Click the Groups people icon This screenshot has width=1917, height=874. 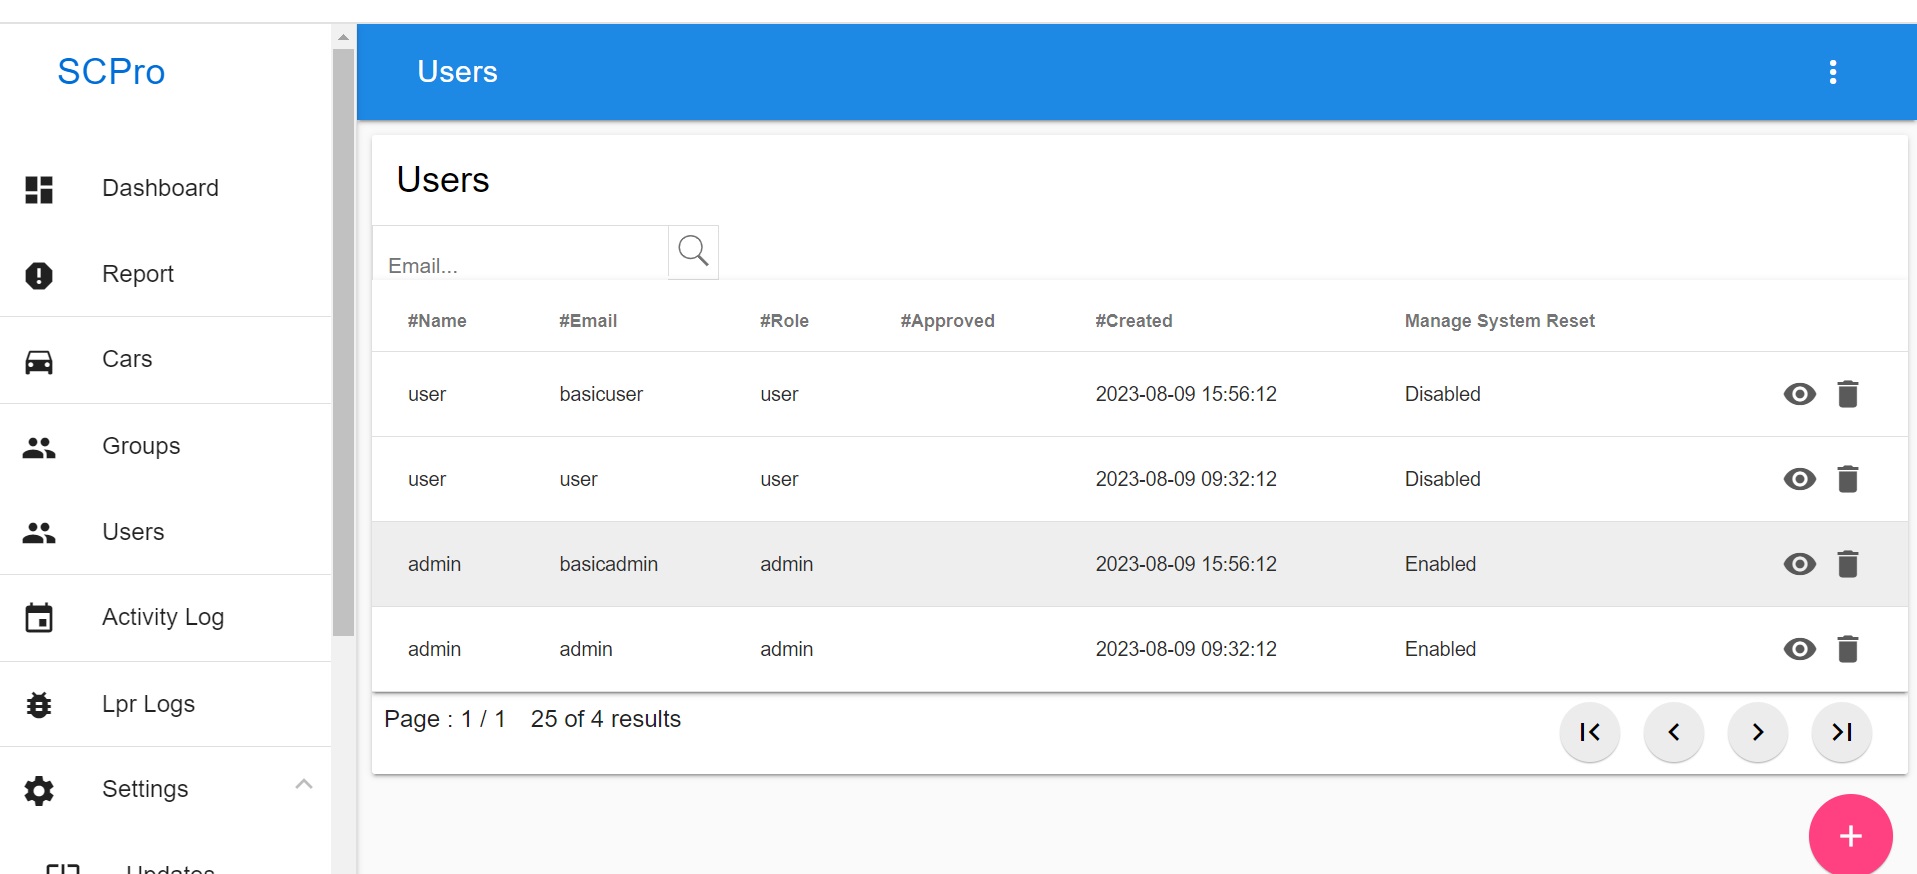click(39, 447)
